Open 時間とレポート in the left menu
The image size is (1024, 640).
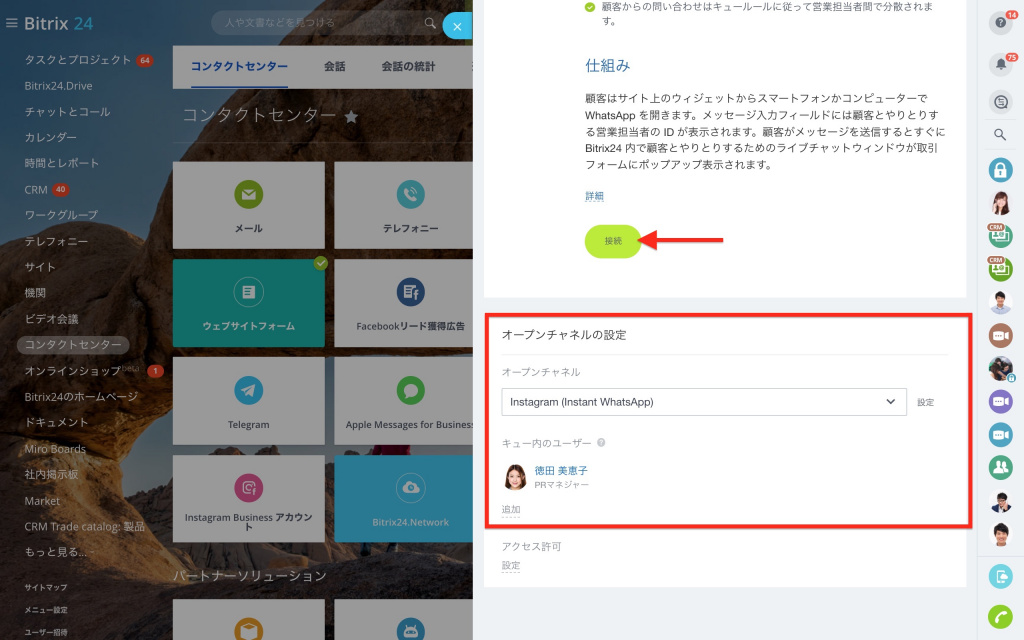(61, 163)
